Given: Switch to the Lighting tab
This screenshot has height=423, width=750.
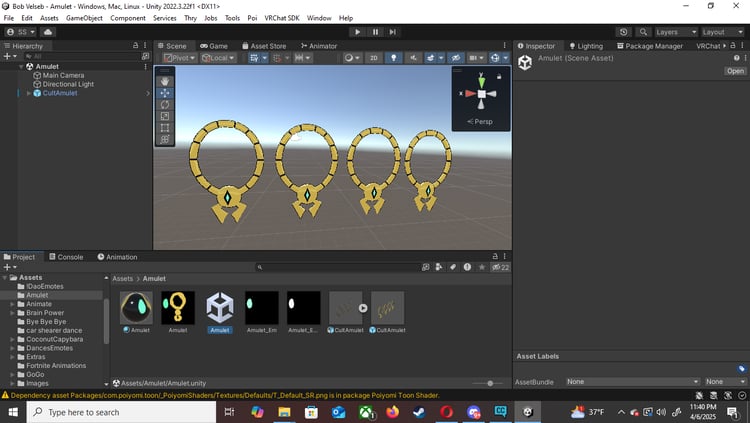Looking at the screenshot, I should point(585,46).
